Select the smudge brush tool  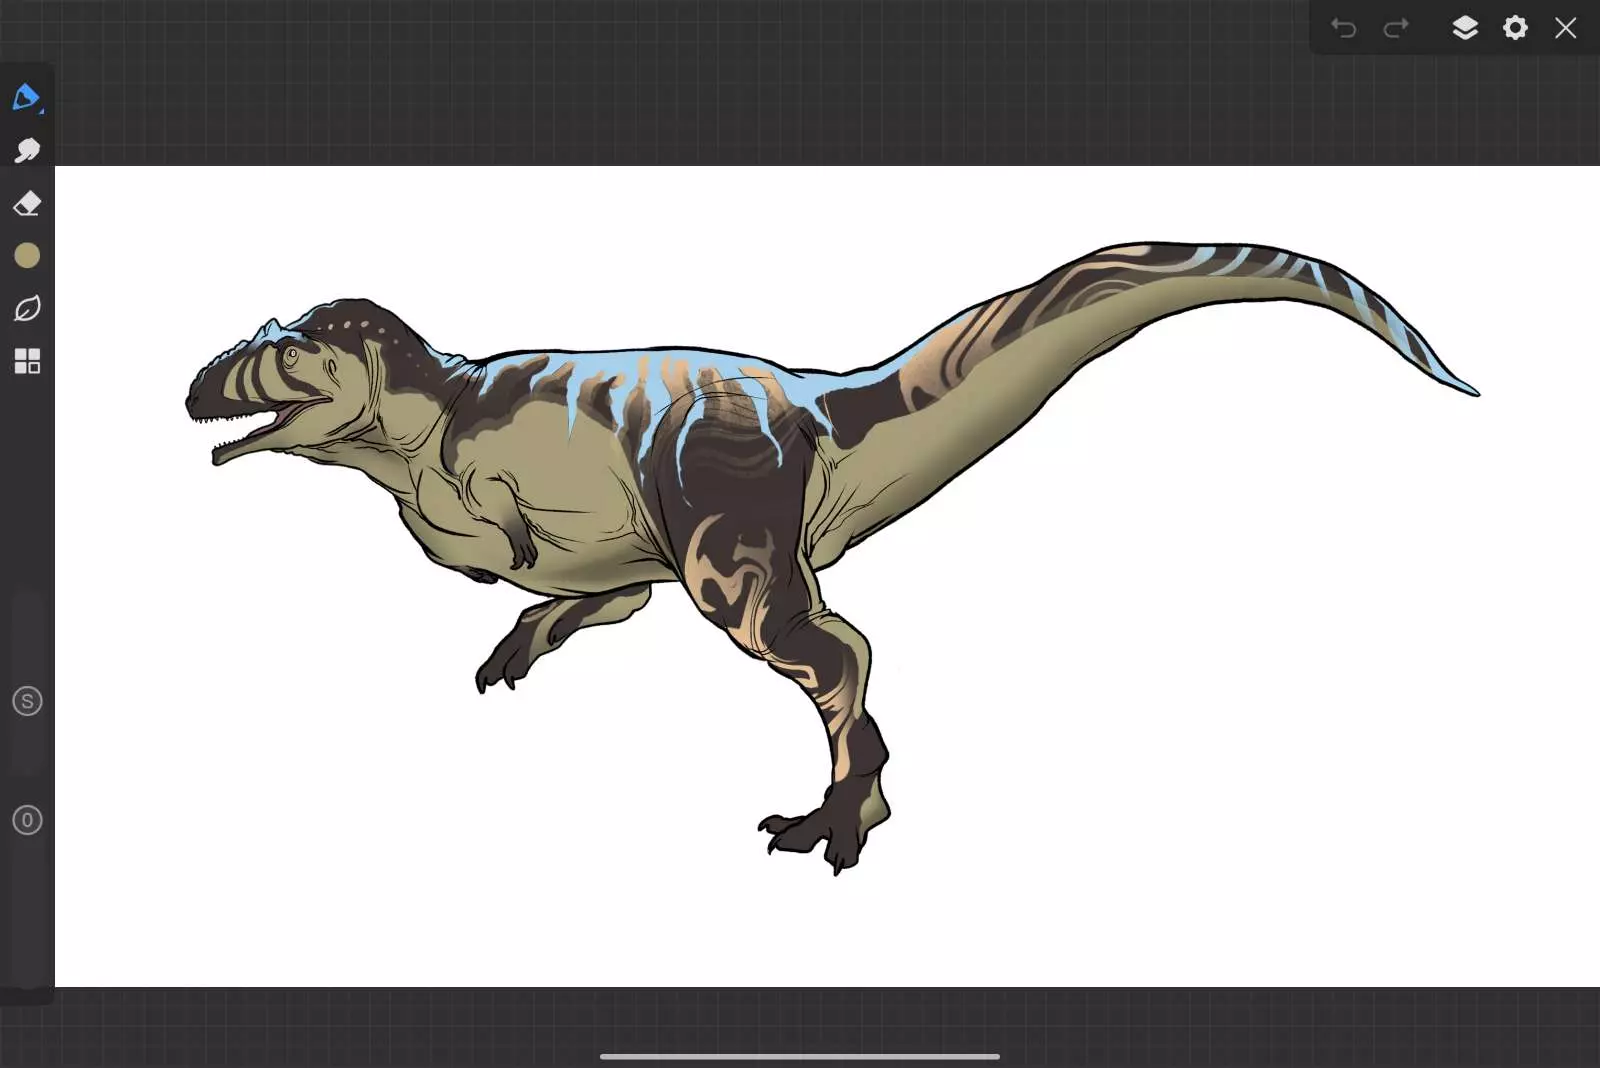coord(27,150)
